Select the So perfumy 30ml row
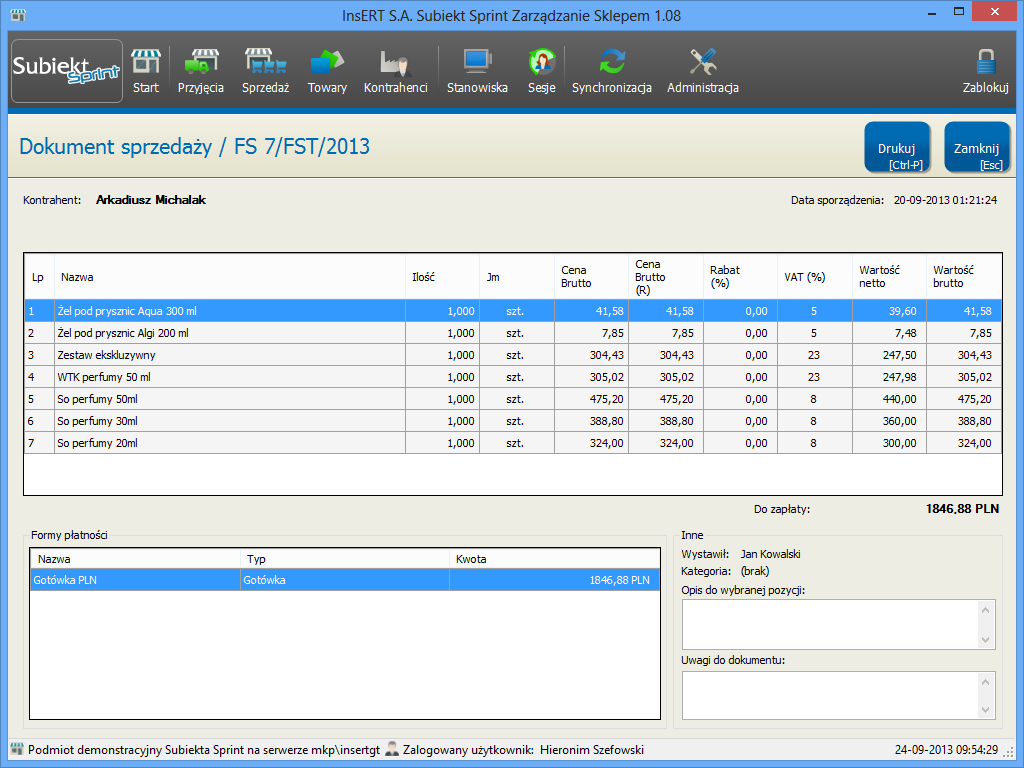Screen dimensions: 1024x768 coord(513,421)
